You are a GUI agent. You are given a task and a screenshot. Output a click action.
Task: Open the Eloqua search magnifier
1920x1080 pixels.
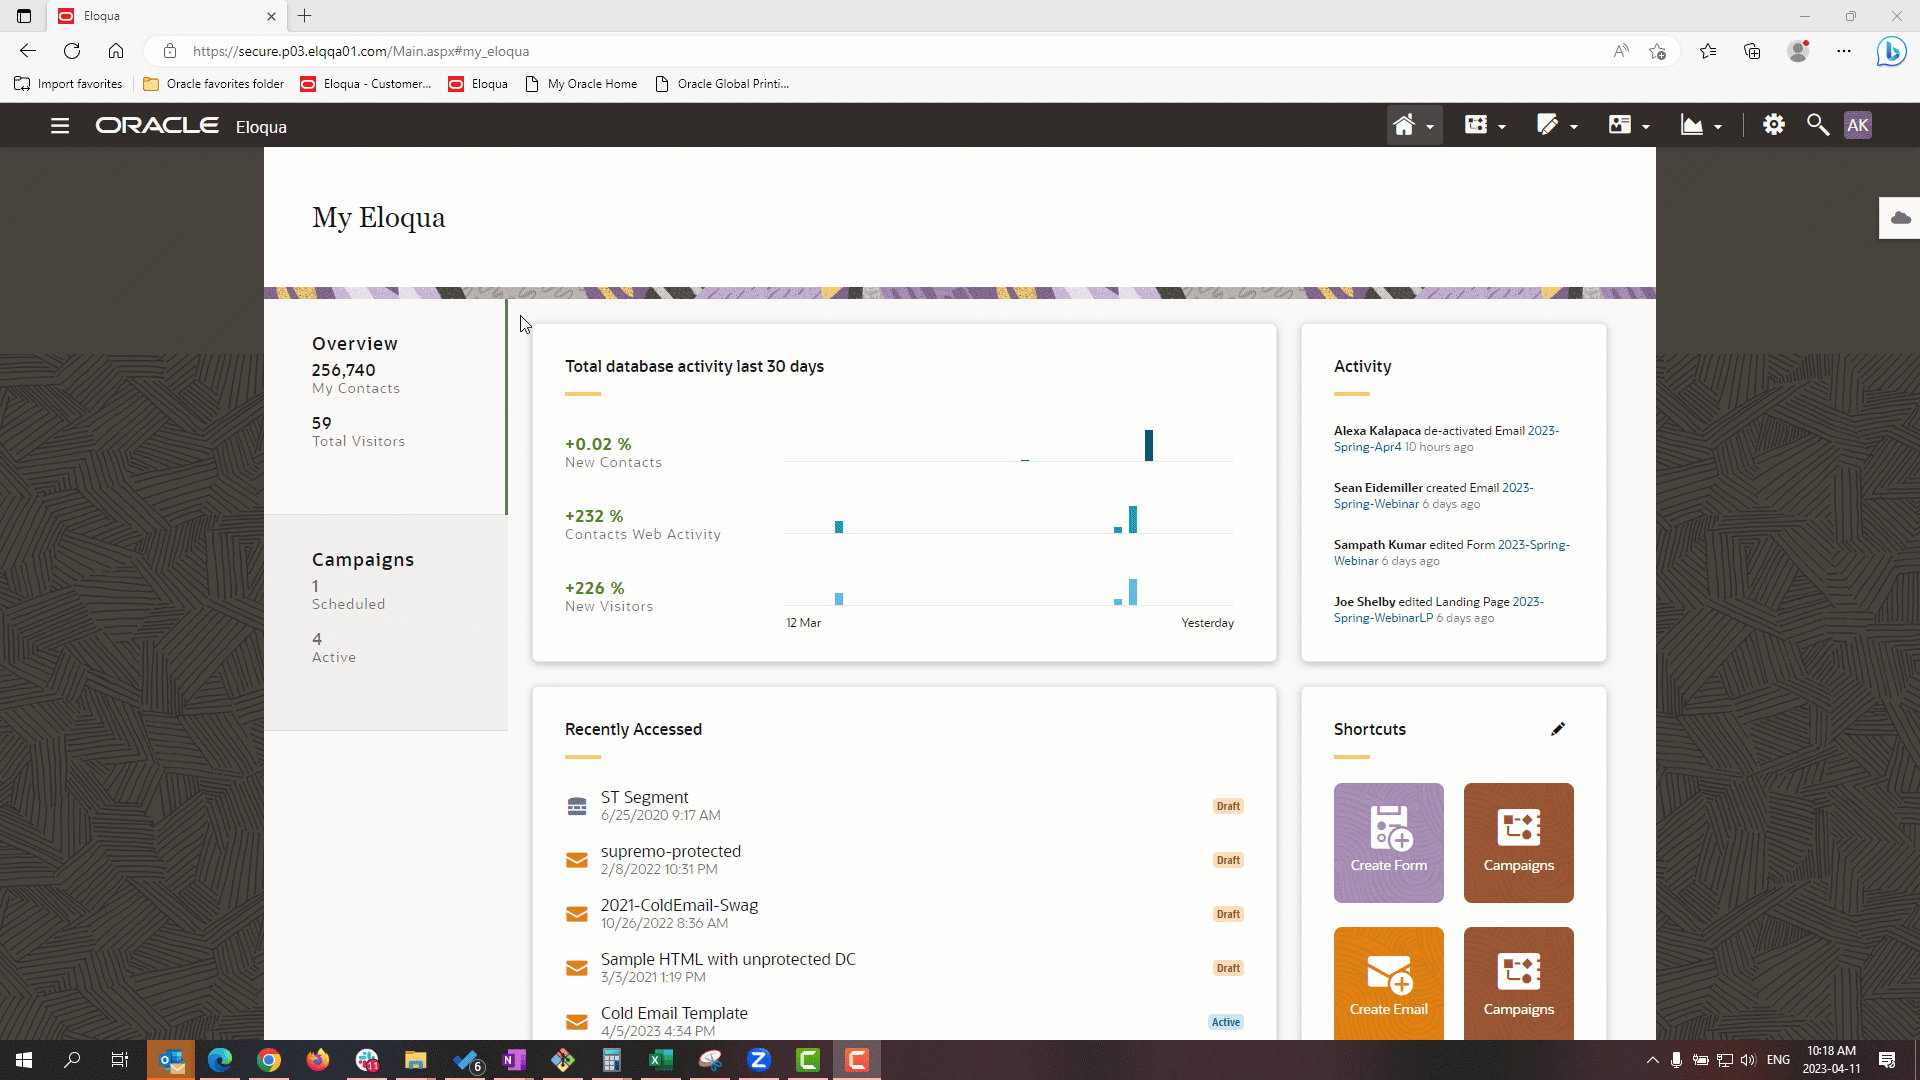click(1817, 125)
